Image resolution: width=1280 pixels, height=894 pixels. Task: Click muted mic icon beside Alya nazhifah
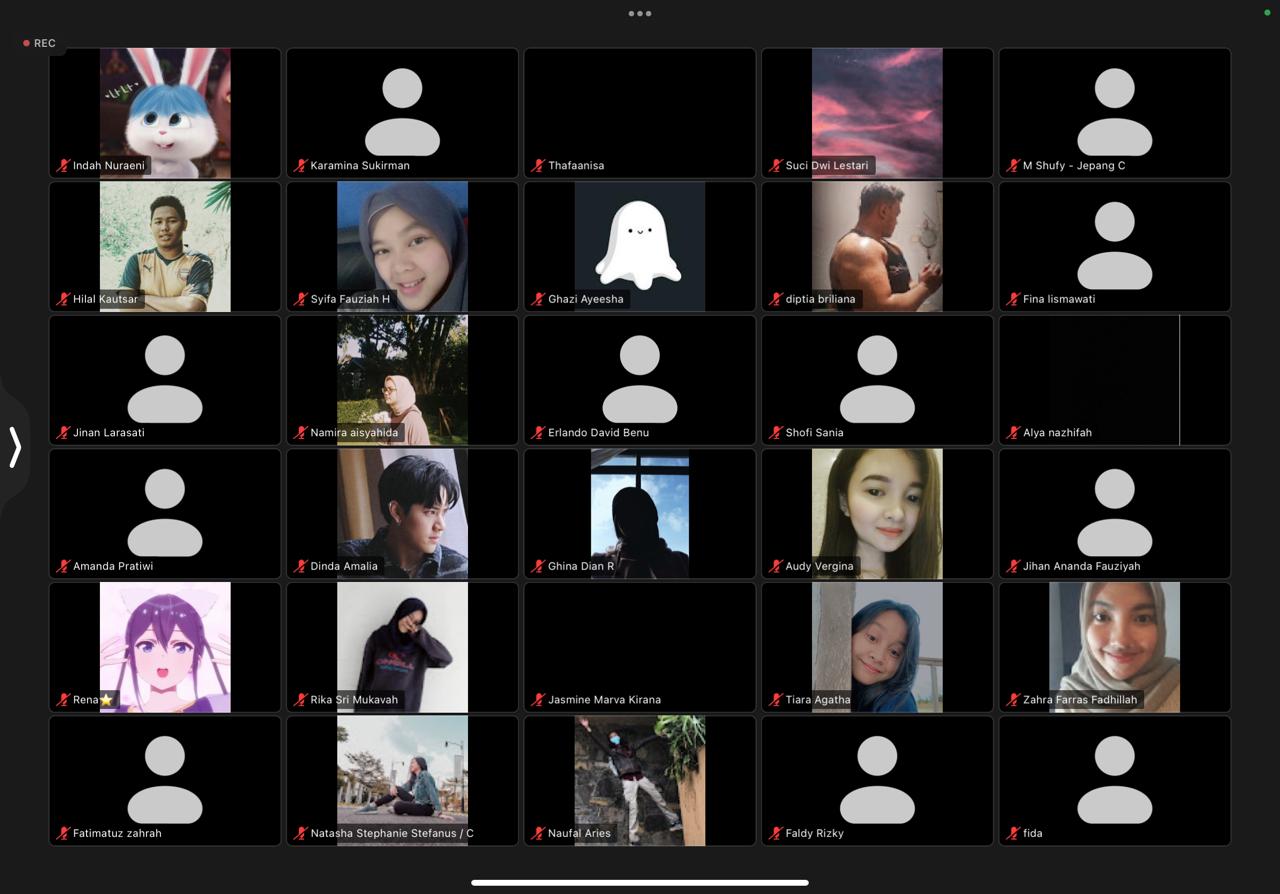(1014, 433)
